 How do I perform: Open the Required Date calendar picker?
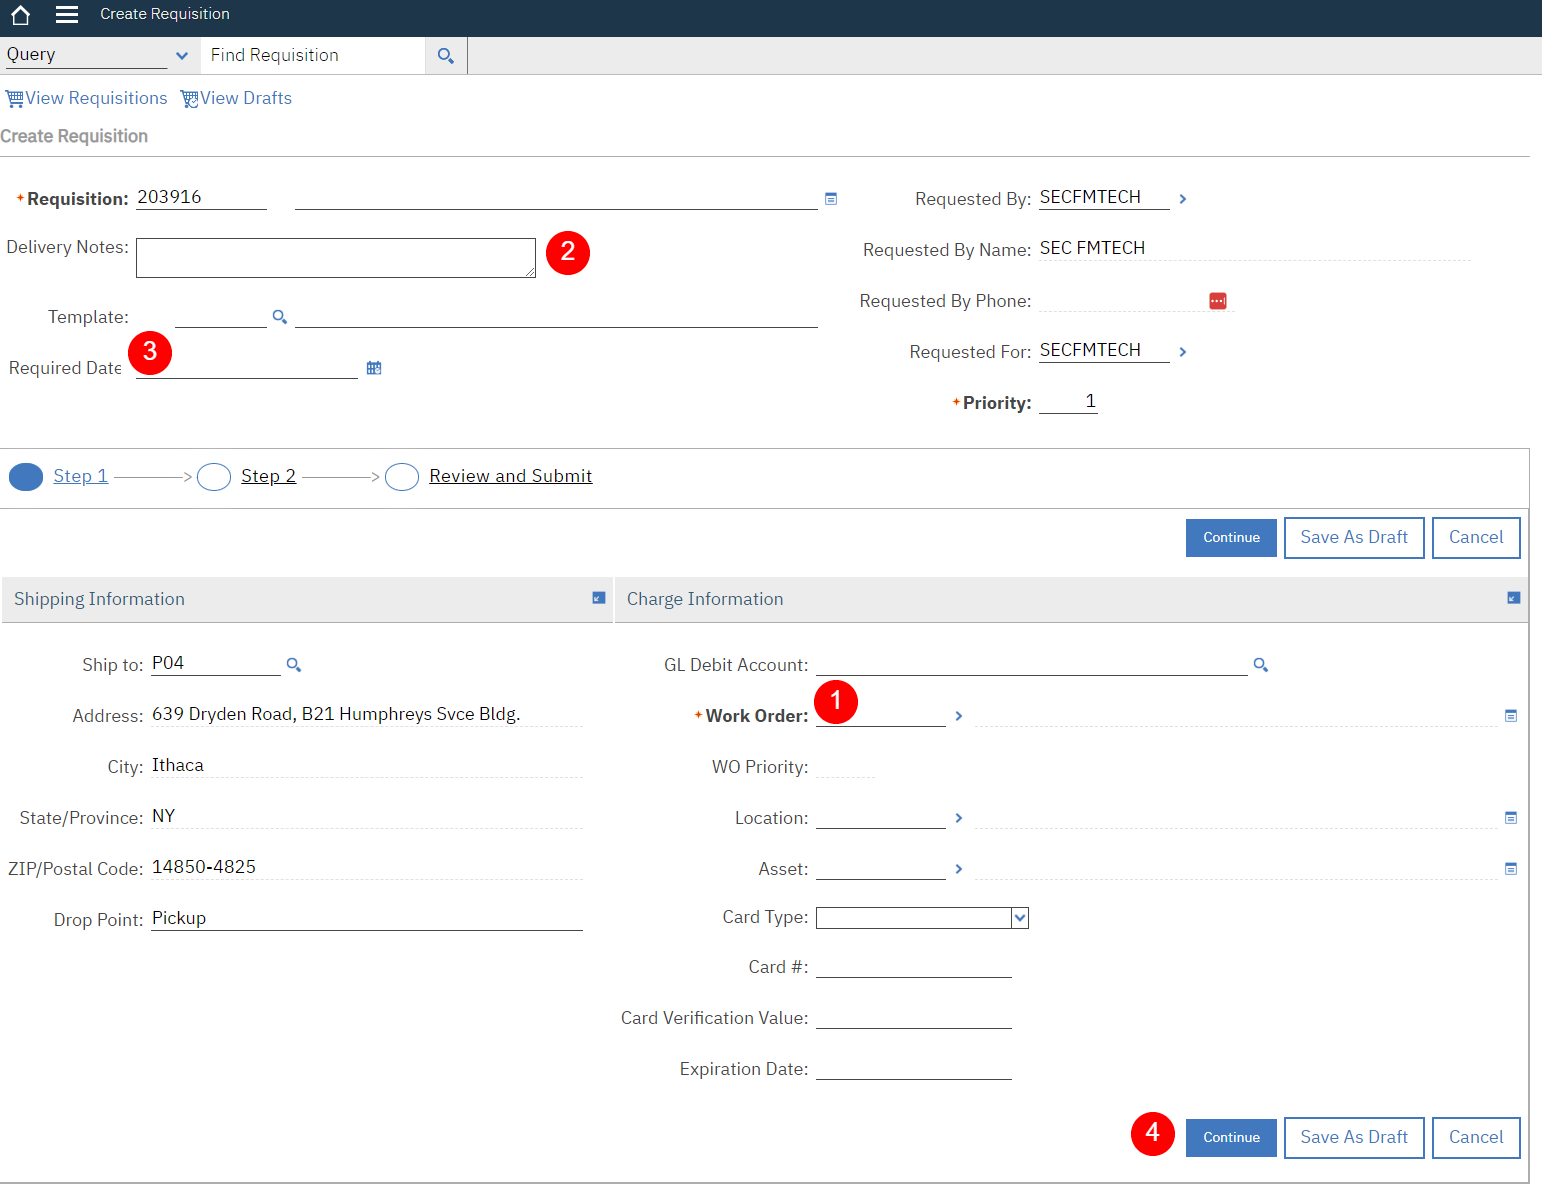click(x=374, y=368)
